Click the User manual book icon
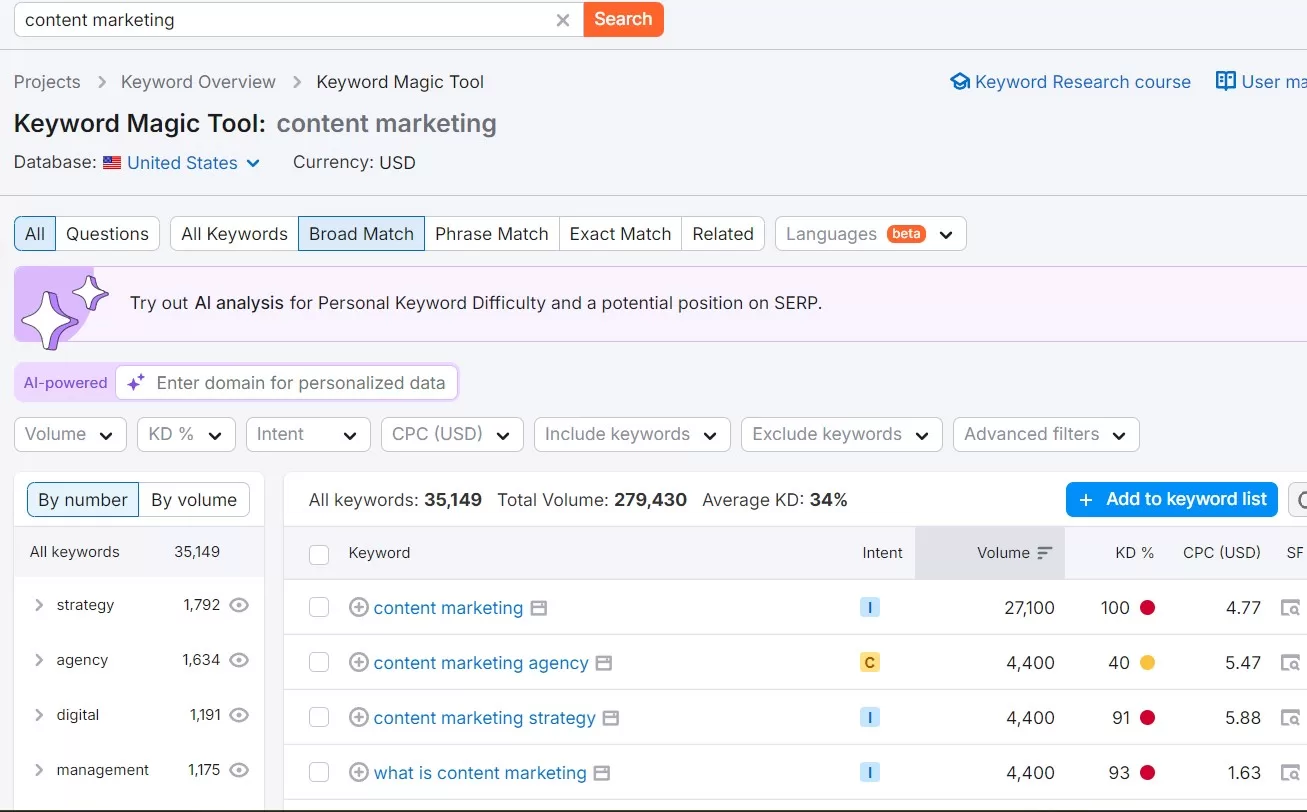 pos(1225,81)
